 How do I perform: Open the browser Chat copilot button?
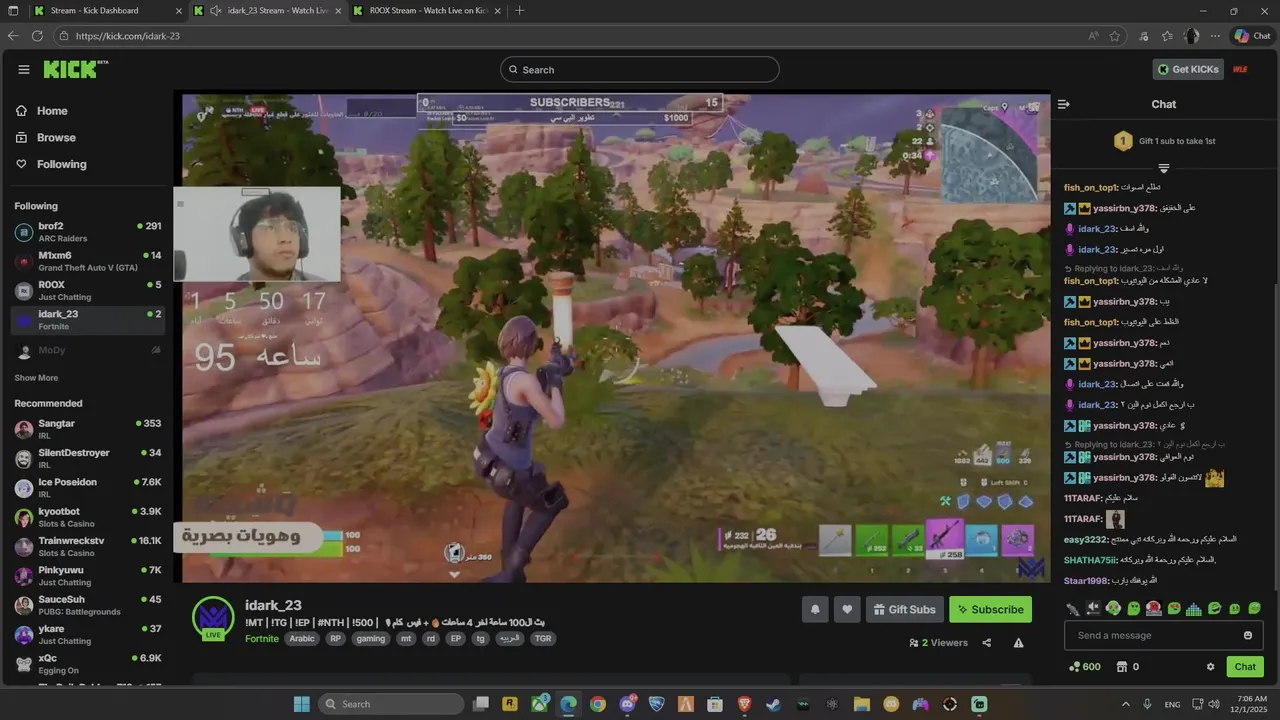coord(1253,36)
